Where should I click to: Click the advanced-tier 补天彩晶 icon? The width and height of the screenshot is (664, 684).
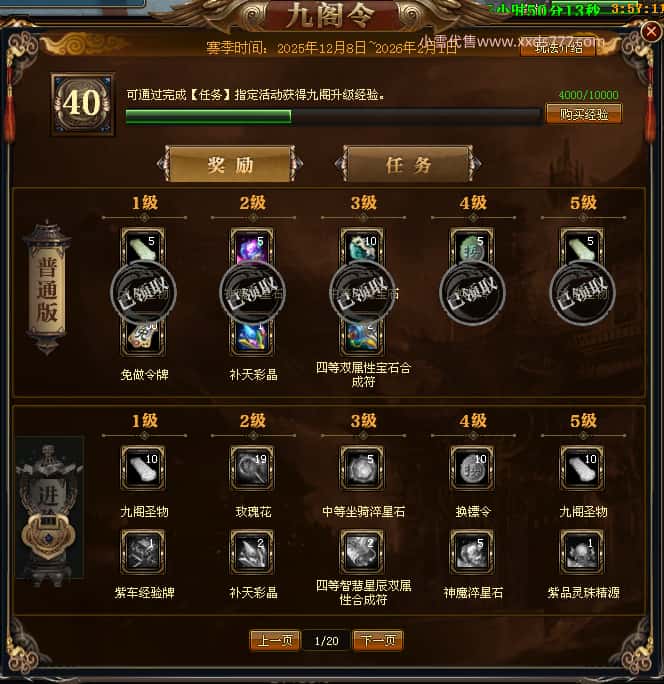click(253, 552)
